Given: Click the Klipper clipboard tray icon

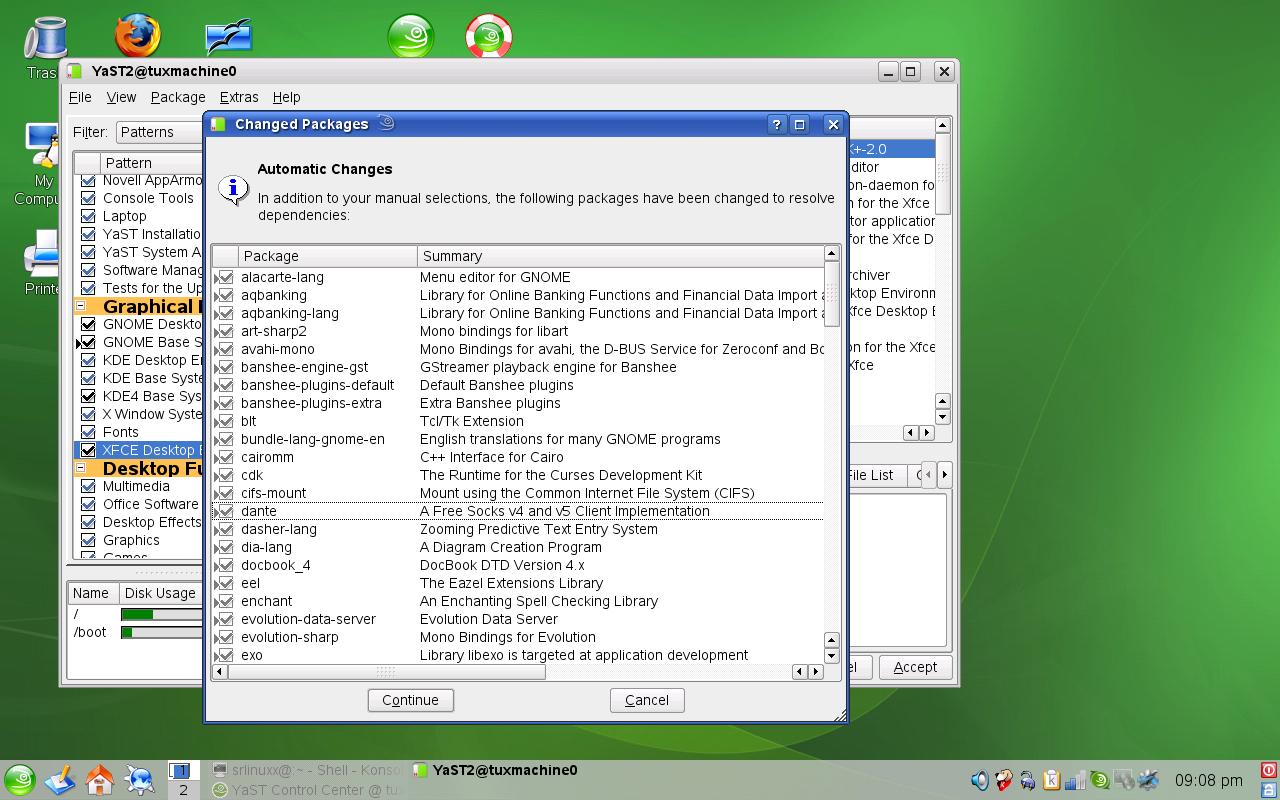Looking at the screenshot, I should (1051, 780).
